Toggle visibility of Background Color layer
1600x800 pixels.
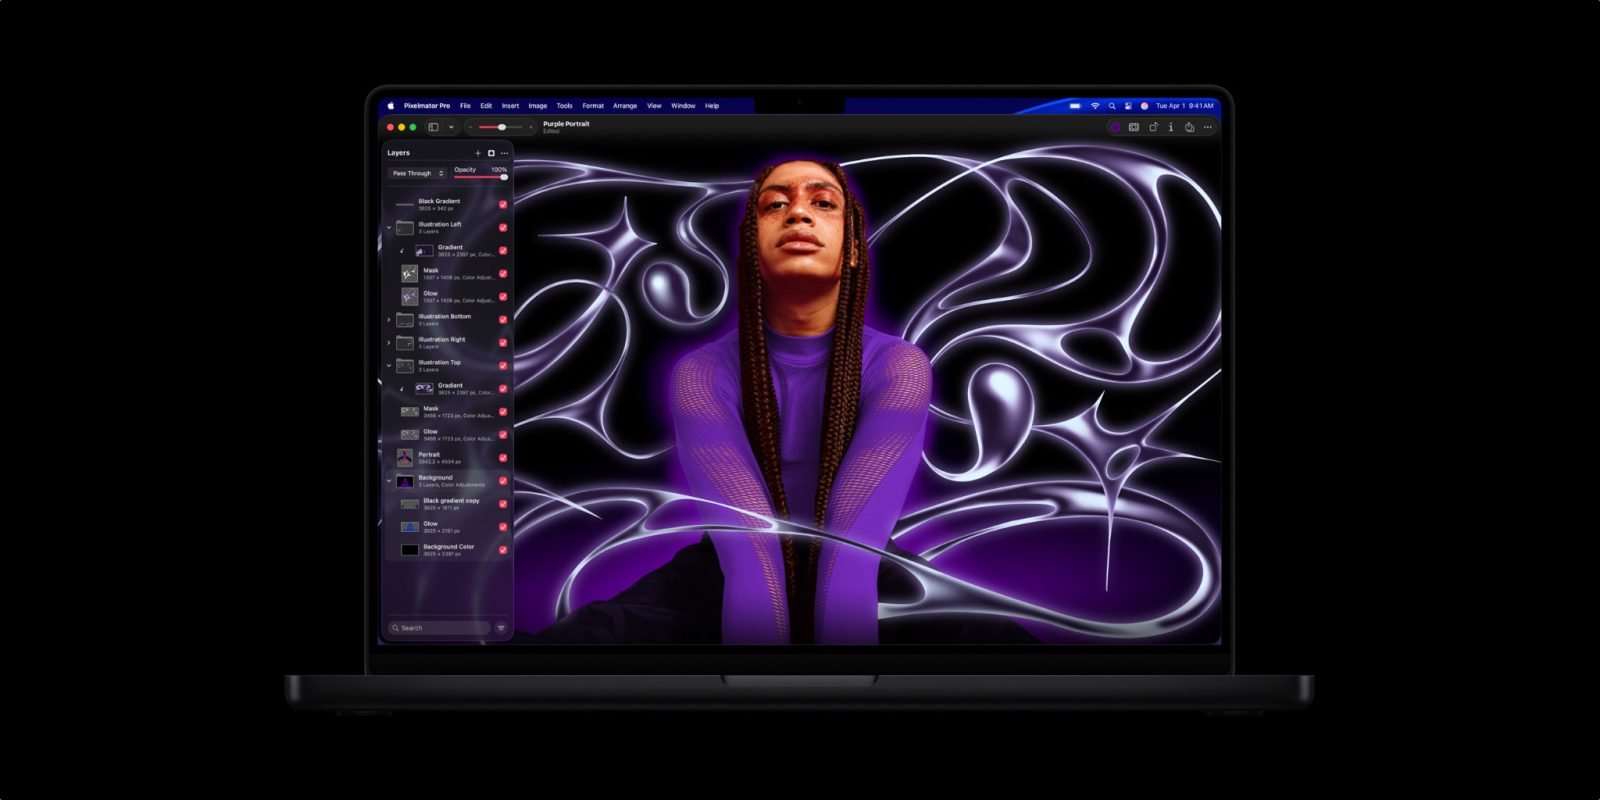point(503,550)
